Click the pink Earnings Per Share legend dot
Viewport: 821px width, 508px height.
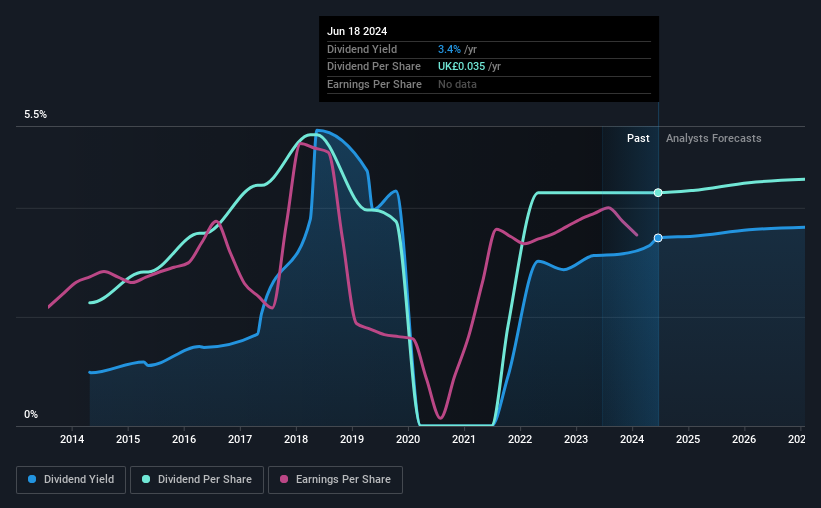284,479
